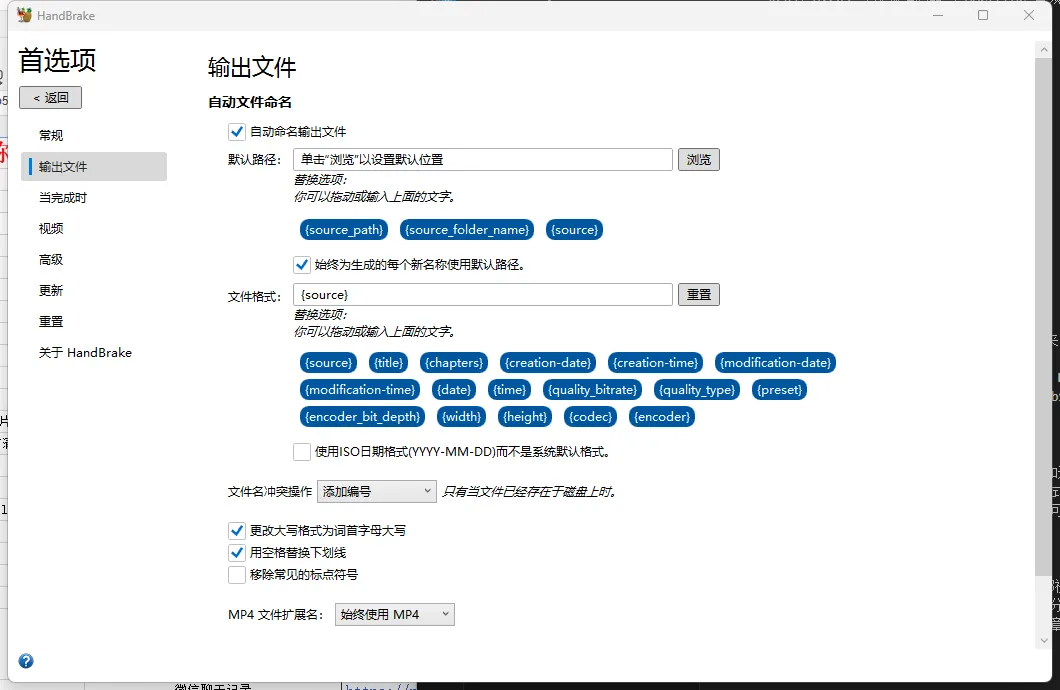Click the {source_folder_name} placeholder tag

click(x=467, y=230)
